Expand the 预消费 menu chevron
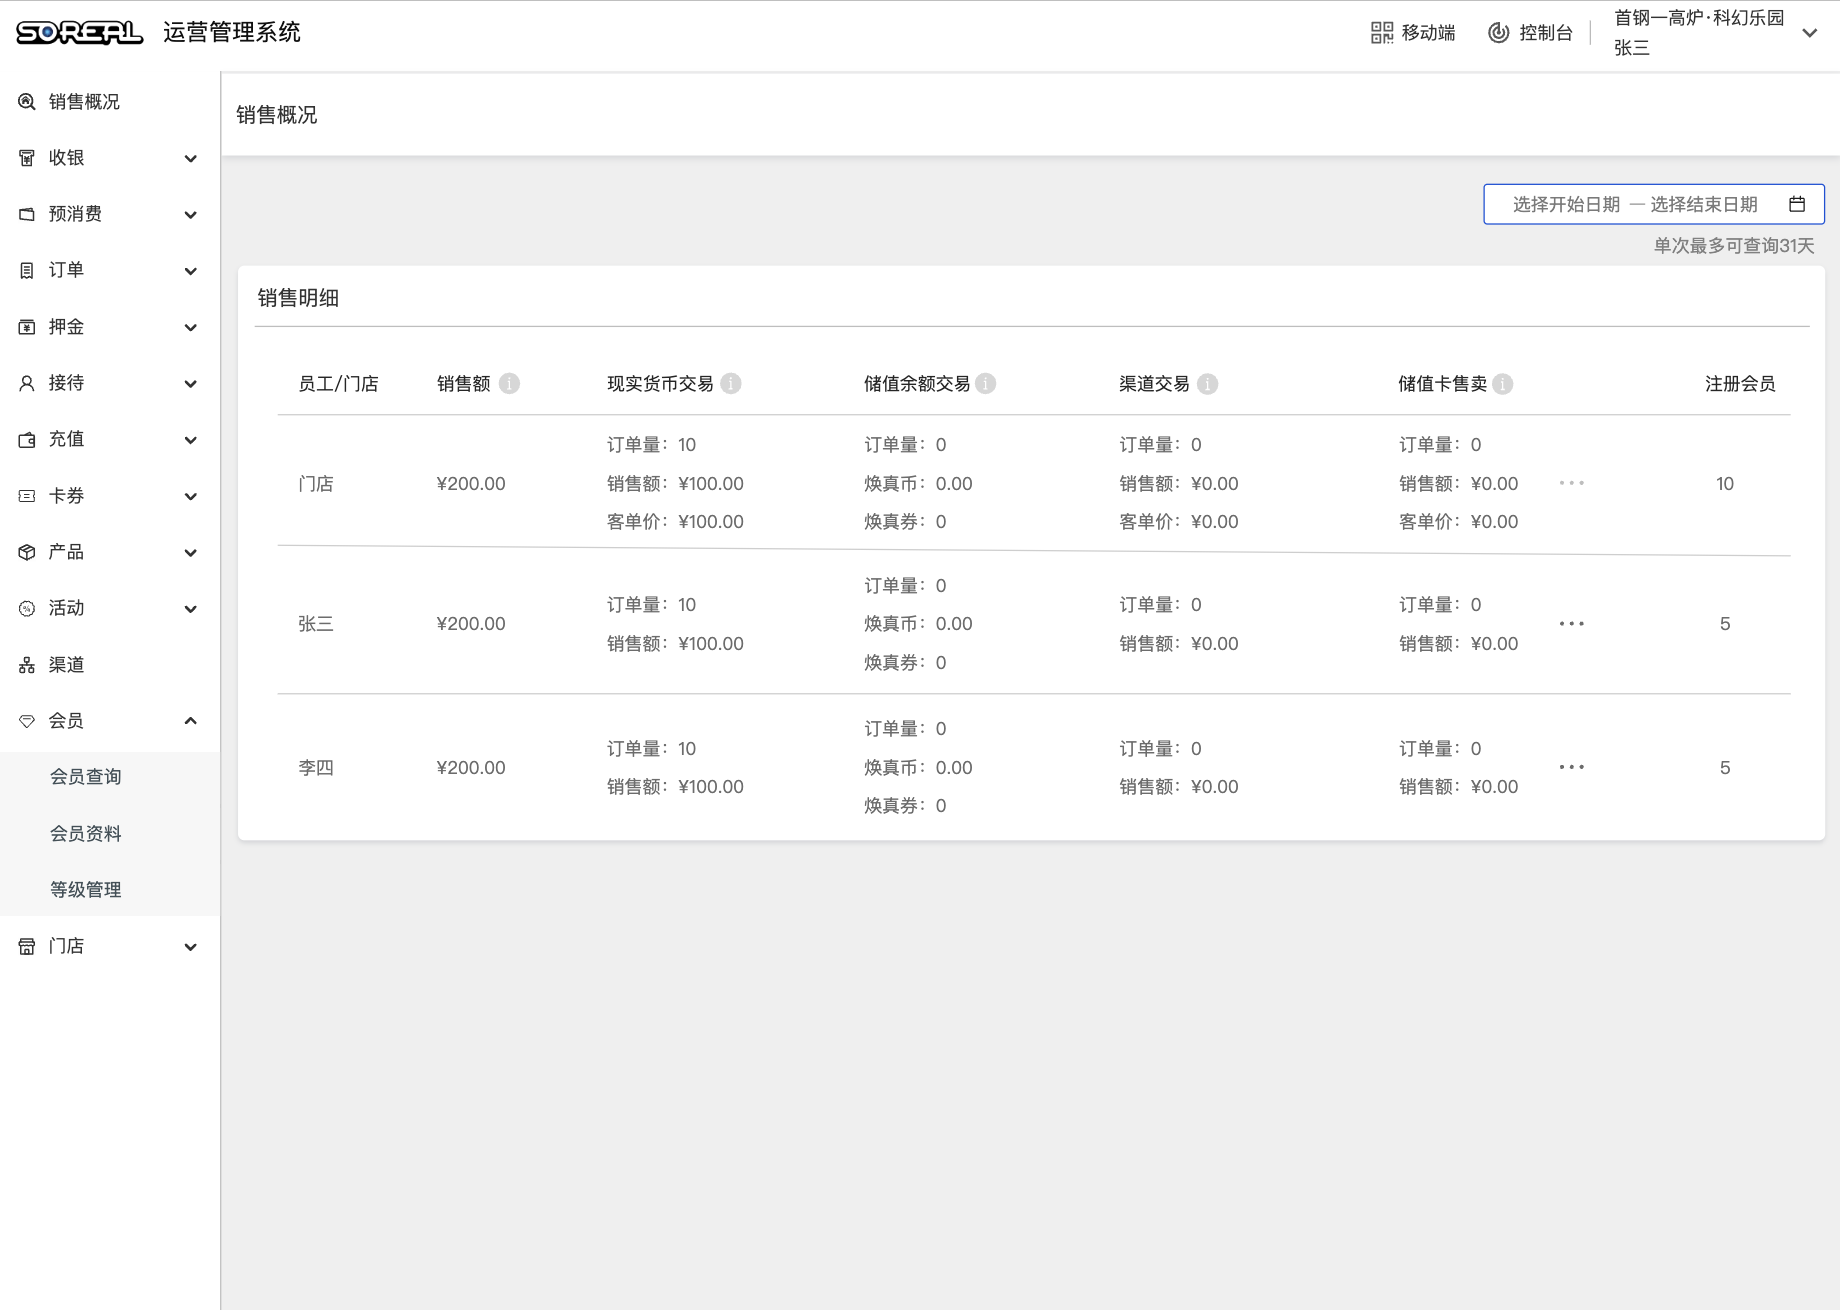The width and height of the screenshot is (1840, 1310). point(190,214)
